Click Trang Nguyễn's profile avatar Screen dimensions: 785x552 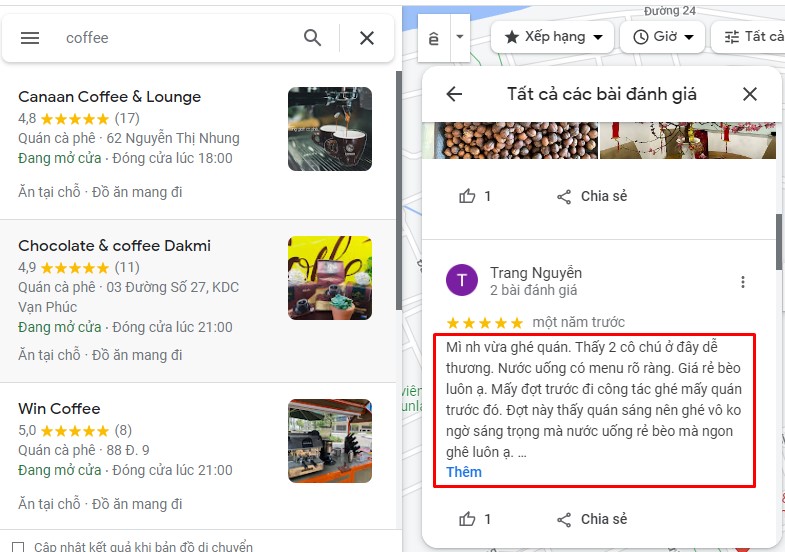pyautogui.click(x=461, y=281)
